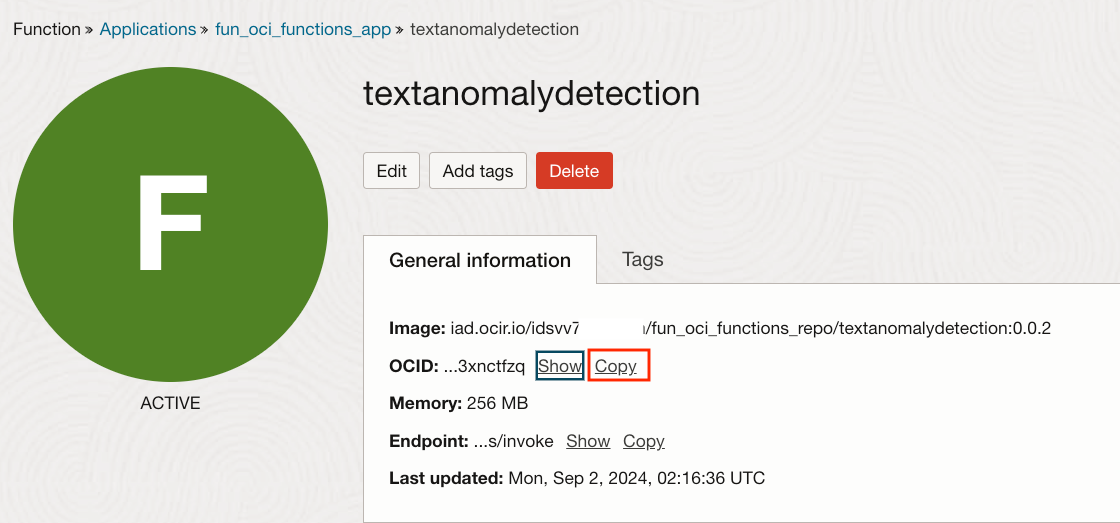Go to fun_oci_functions_app in the breadcrumb
The height and width of the screenshot is (523, 1120).
(x=303, y=29)
